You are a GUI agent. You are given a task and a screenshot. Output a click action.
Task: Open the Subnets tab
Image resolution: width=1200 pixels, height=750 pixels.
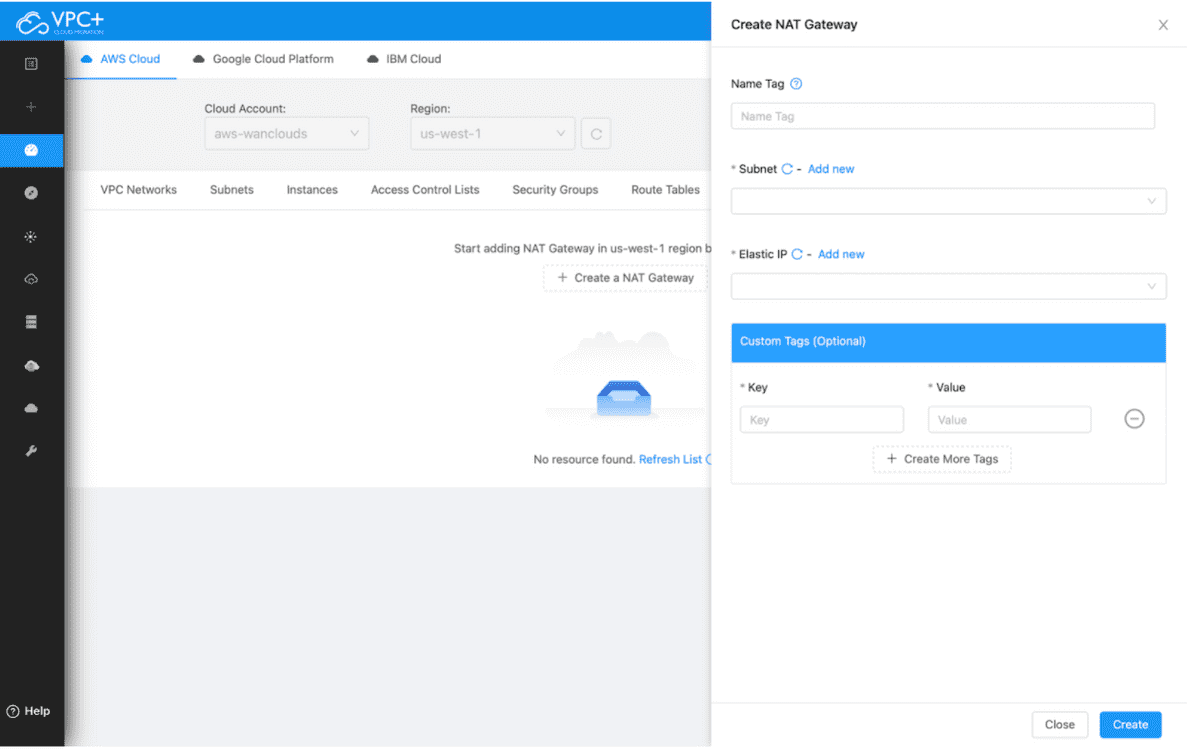pos(232,190)
